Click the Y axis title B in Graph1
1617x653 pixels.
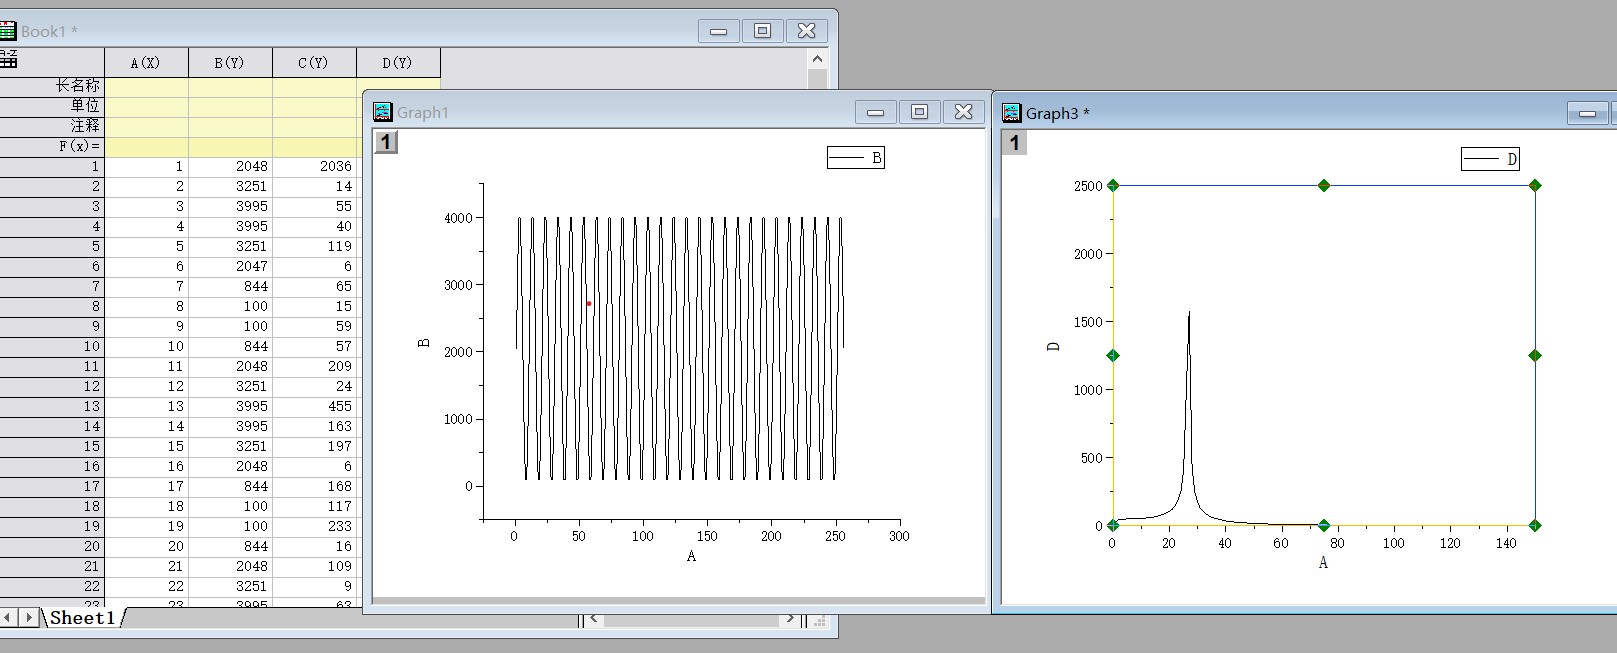pyautogui.click(x=423, y=343)
